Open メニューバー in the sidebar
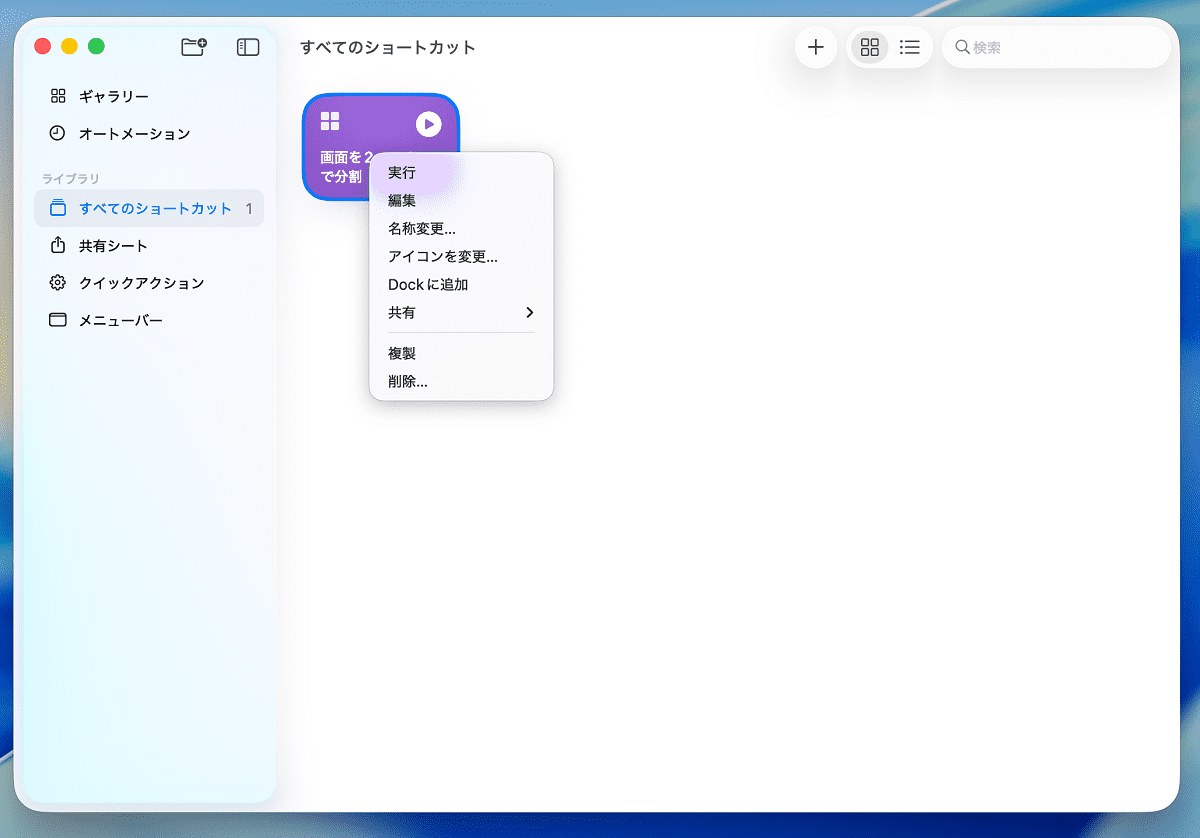Screen dimensions: 1200x838 tap(149, 320)
